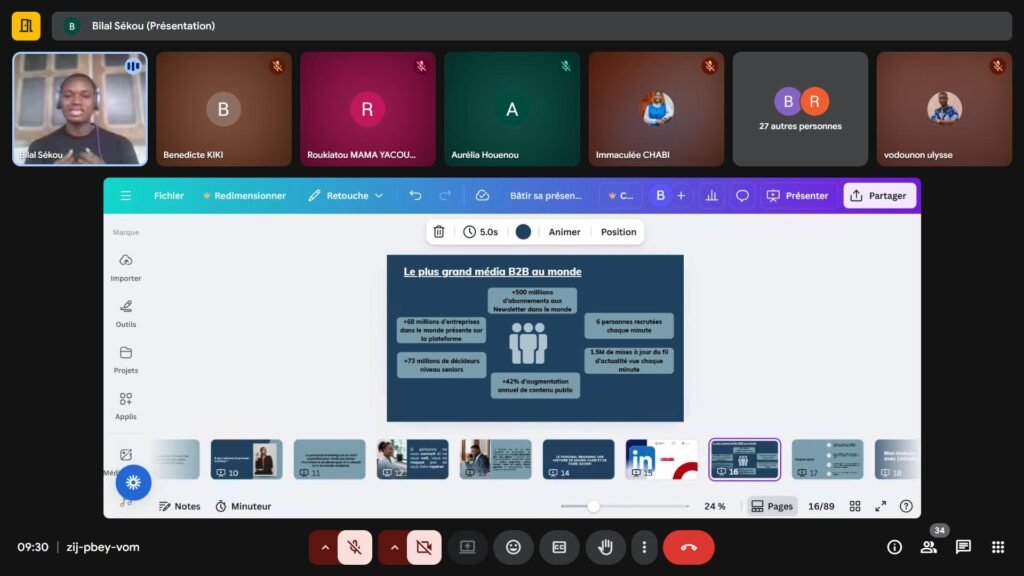
Task: Click the dark blue background color swatch
Action: [523, 232]
